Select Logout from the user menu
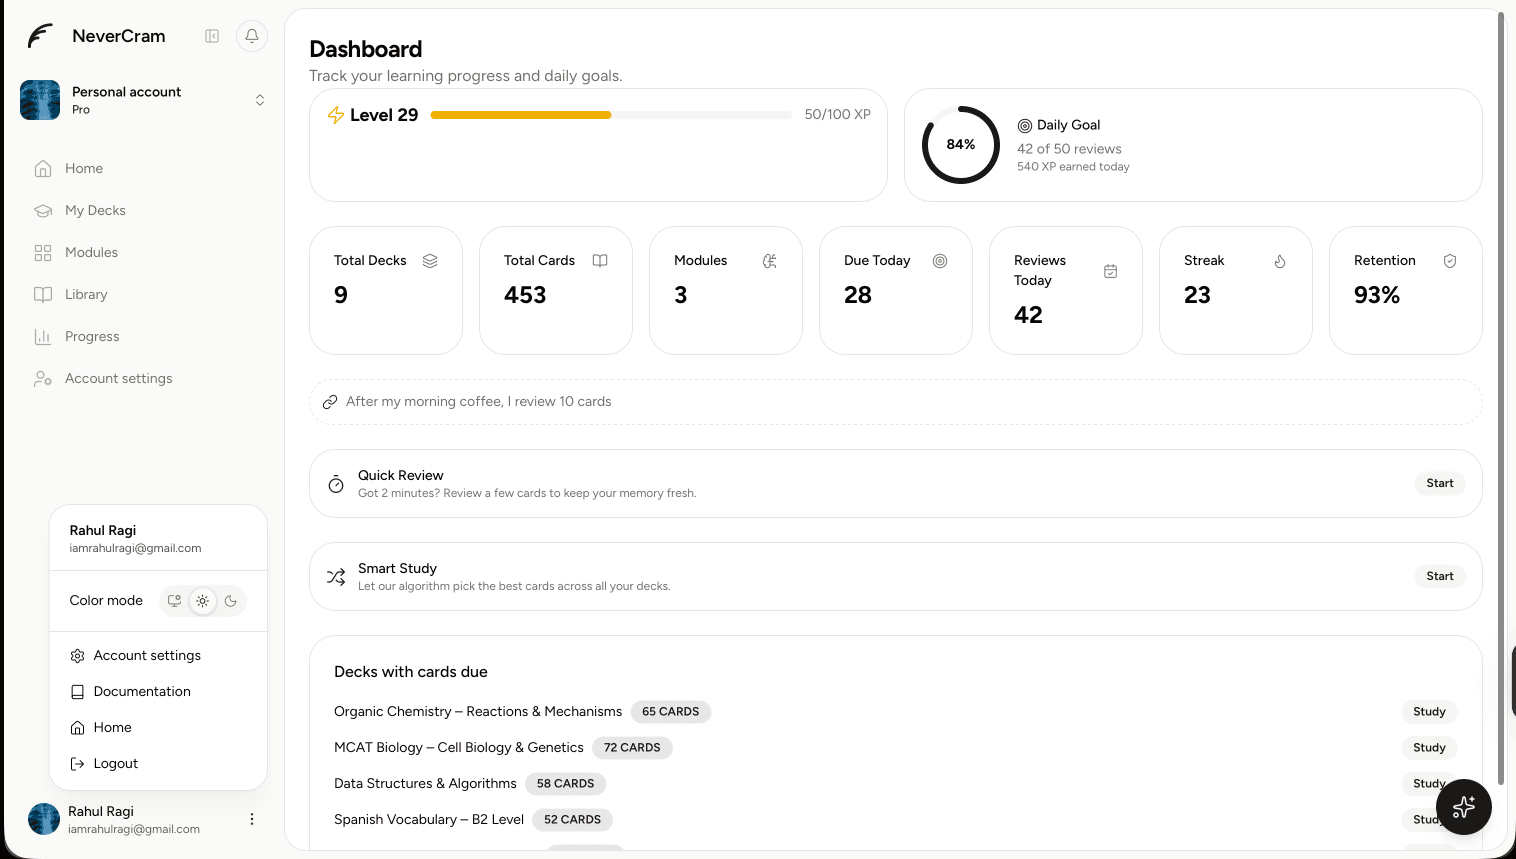 coord(115,763)
